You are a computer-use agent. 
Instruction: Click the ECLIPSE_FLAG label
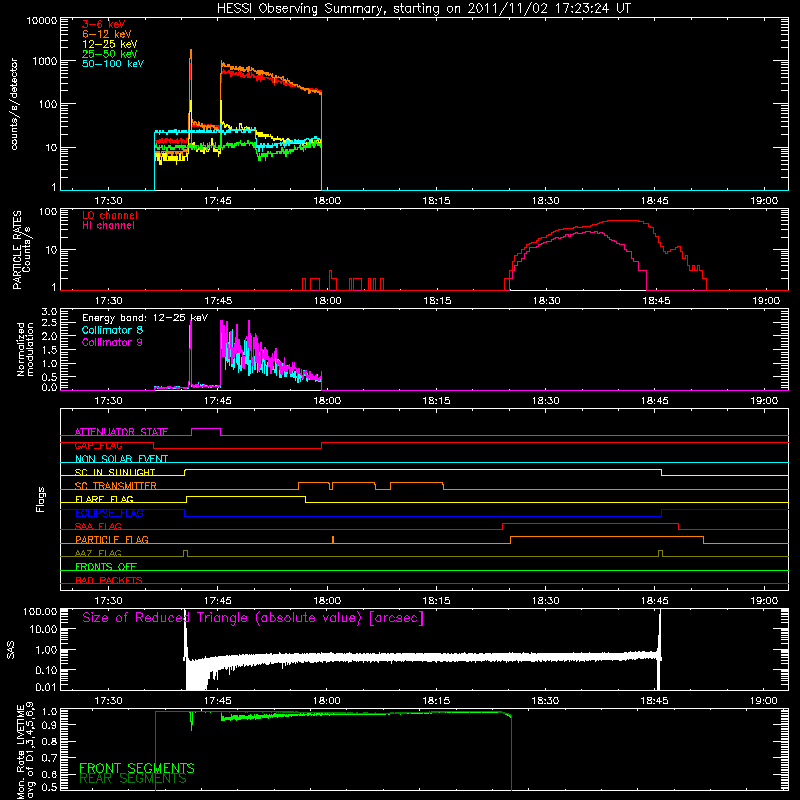(x=109, y=513)
